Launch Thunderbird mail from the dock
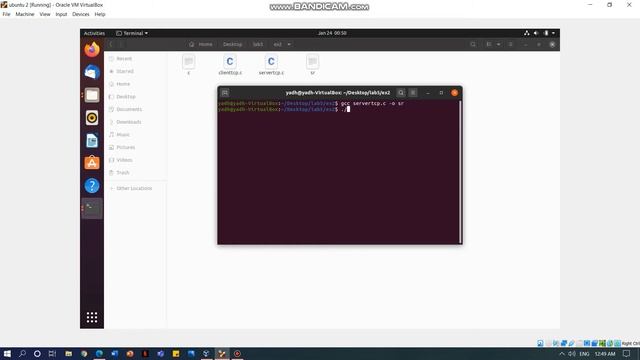Viewport: 640px width, 360px height. pyautogui.click(x=92, y=72)
